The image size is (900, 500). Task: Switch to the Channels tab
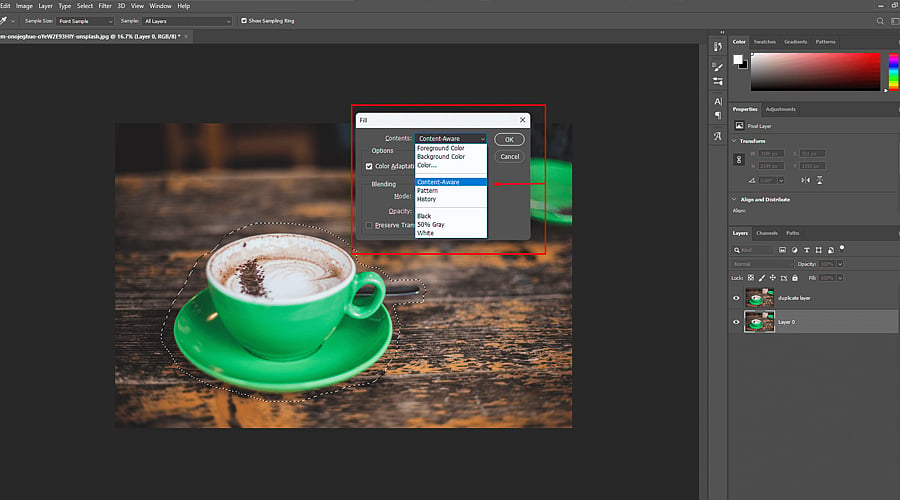(766, 233)
